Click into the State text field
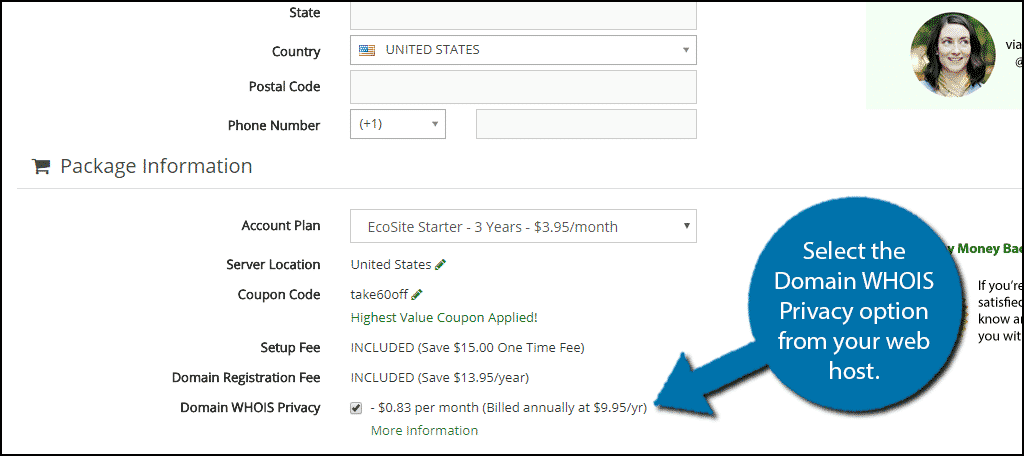The image size is (1024, 456). tap(523, 14)
